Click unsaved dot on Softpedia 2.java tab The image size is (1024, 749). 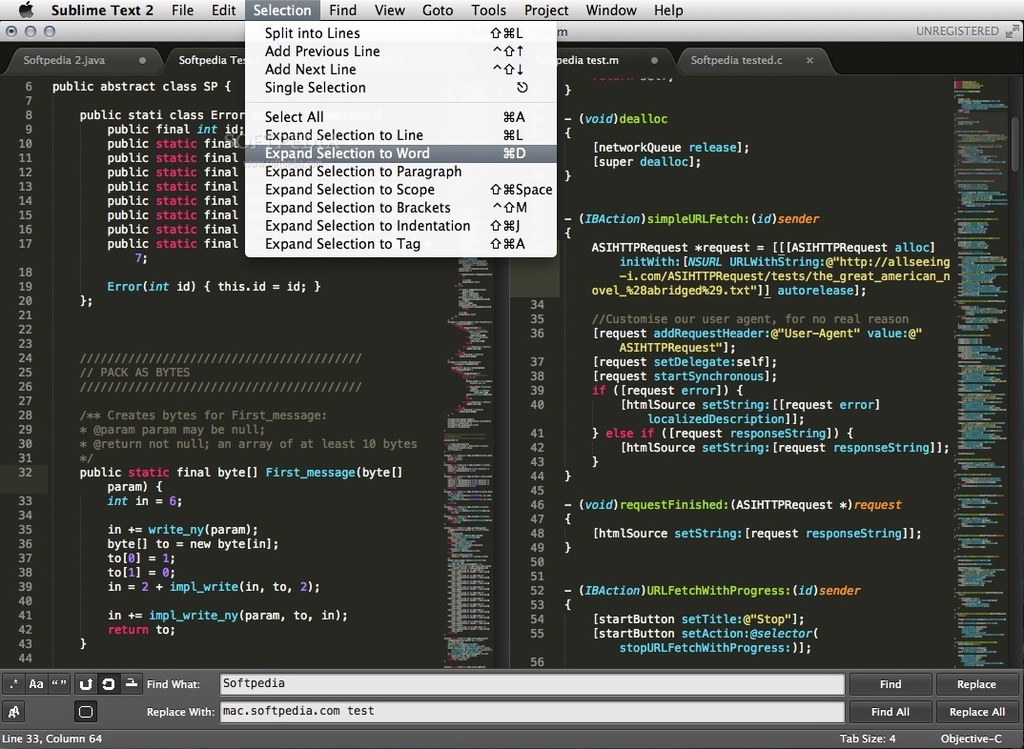pyautogui.click(x=142, y=60)
